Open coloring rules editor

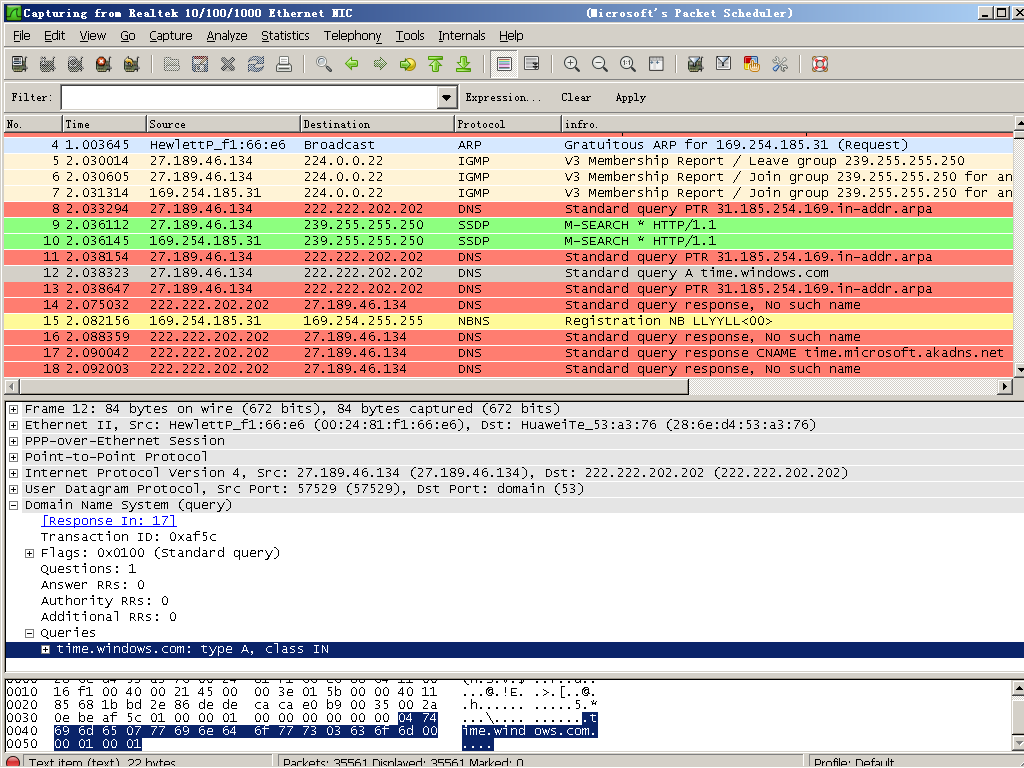[752, 64]
